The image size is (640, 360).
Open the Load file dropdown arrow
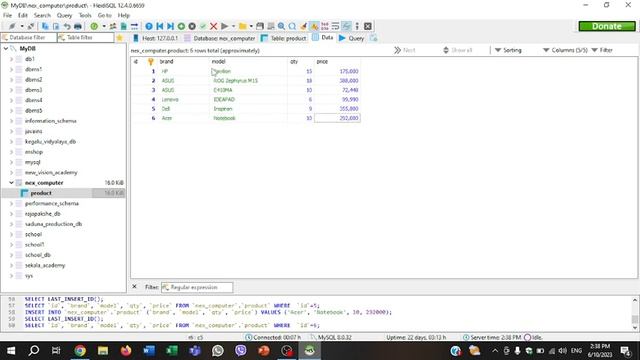(251, 26)
